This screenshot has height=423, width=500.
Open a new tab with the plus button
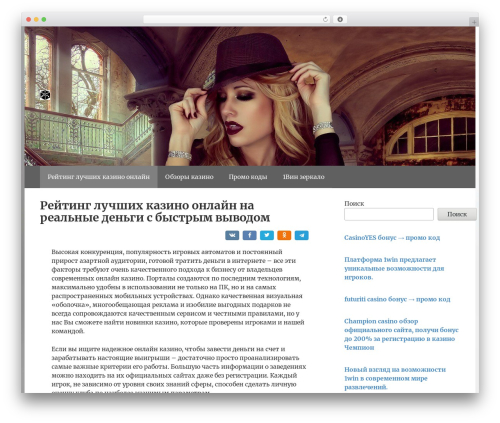[x=474, y=22]
